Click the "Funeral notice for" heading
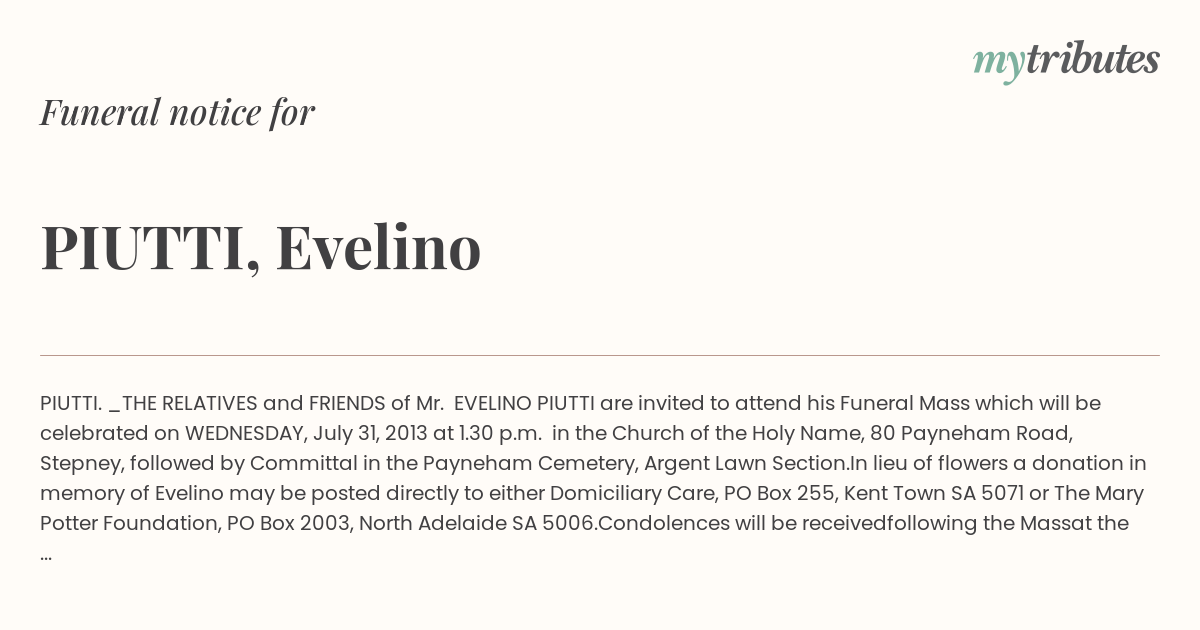This screenshot has height=630, width=1200. [177, 112]
